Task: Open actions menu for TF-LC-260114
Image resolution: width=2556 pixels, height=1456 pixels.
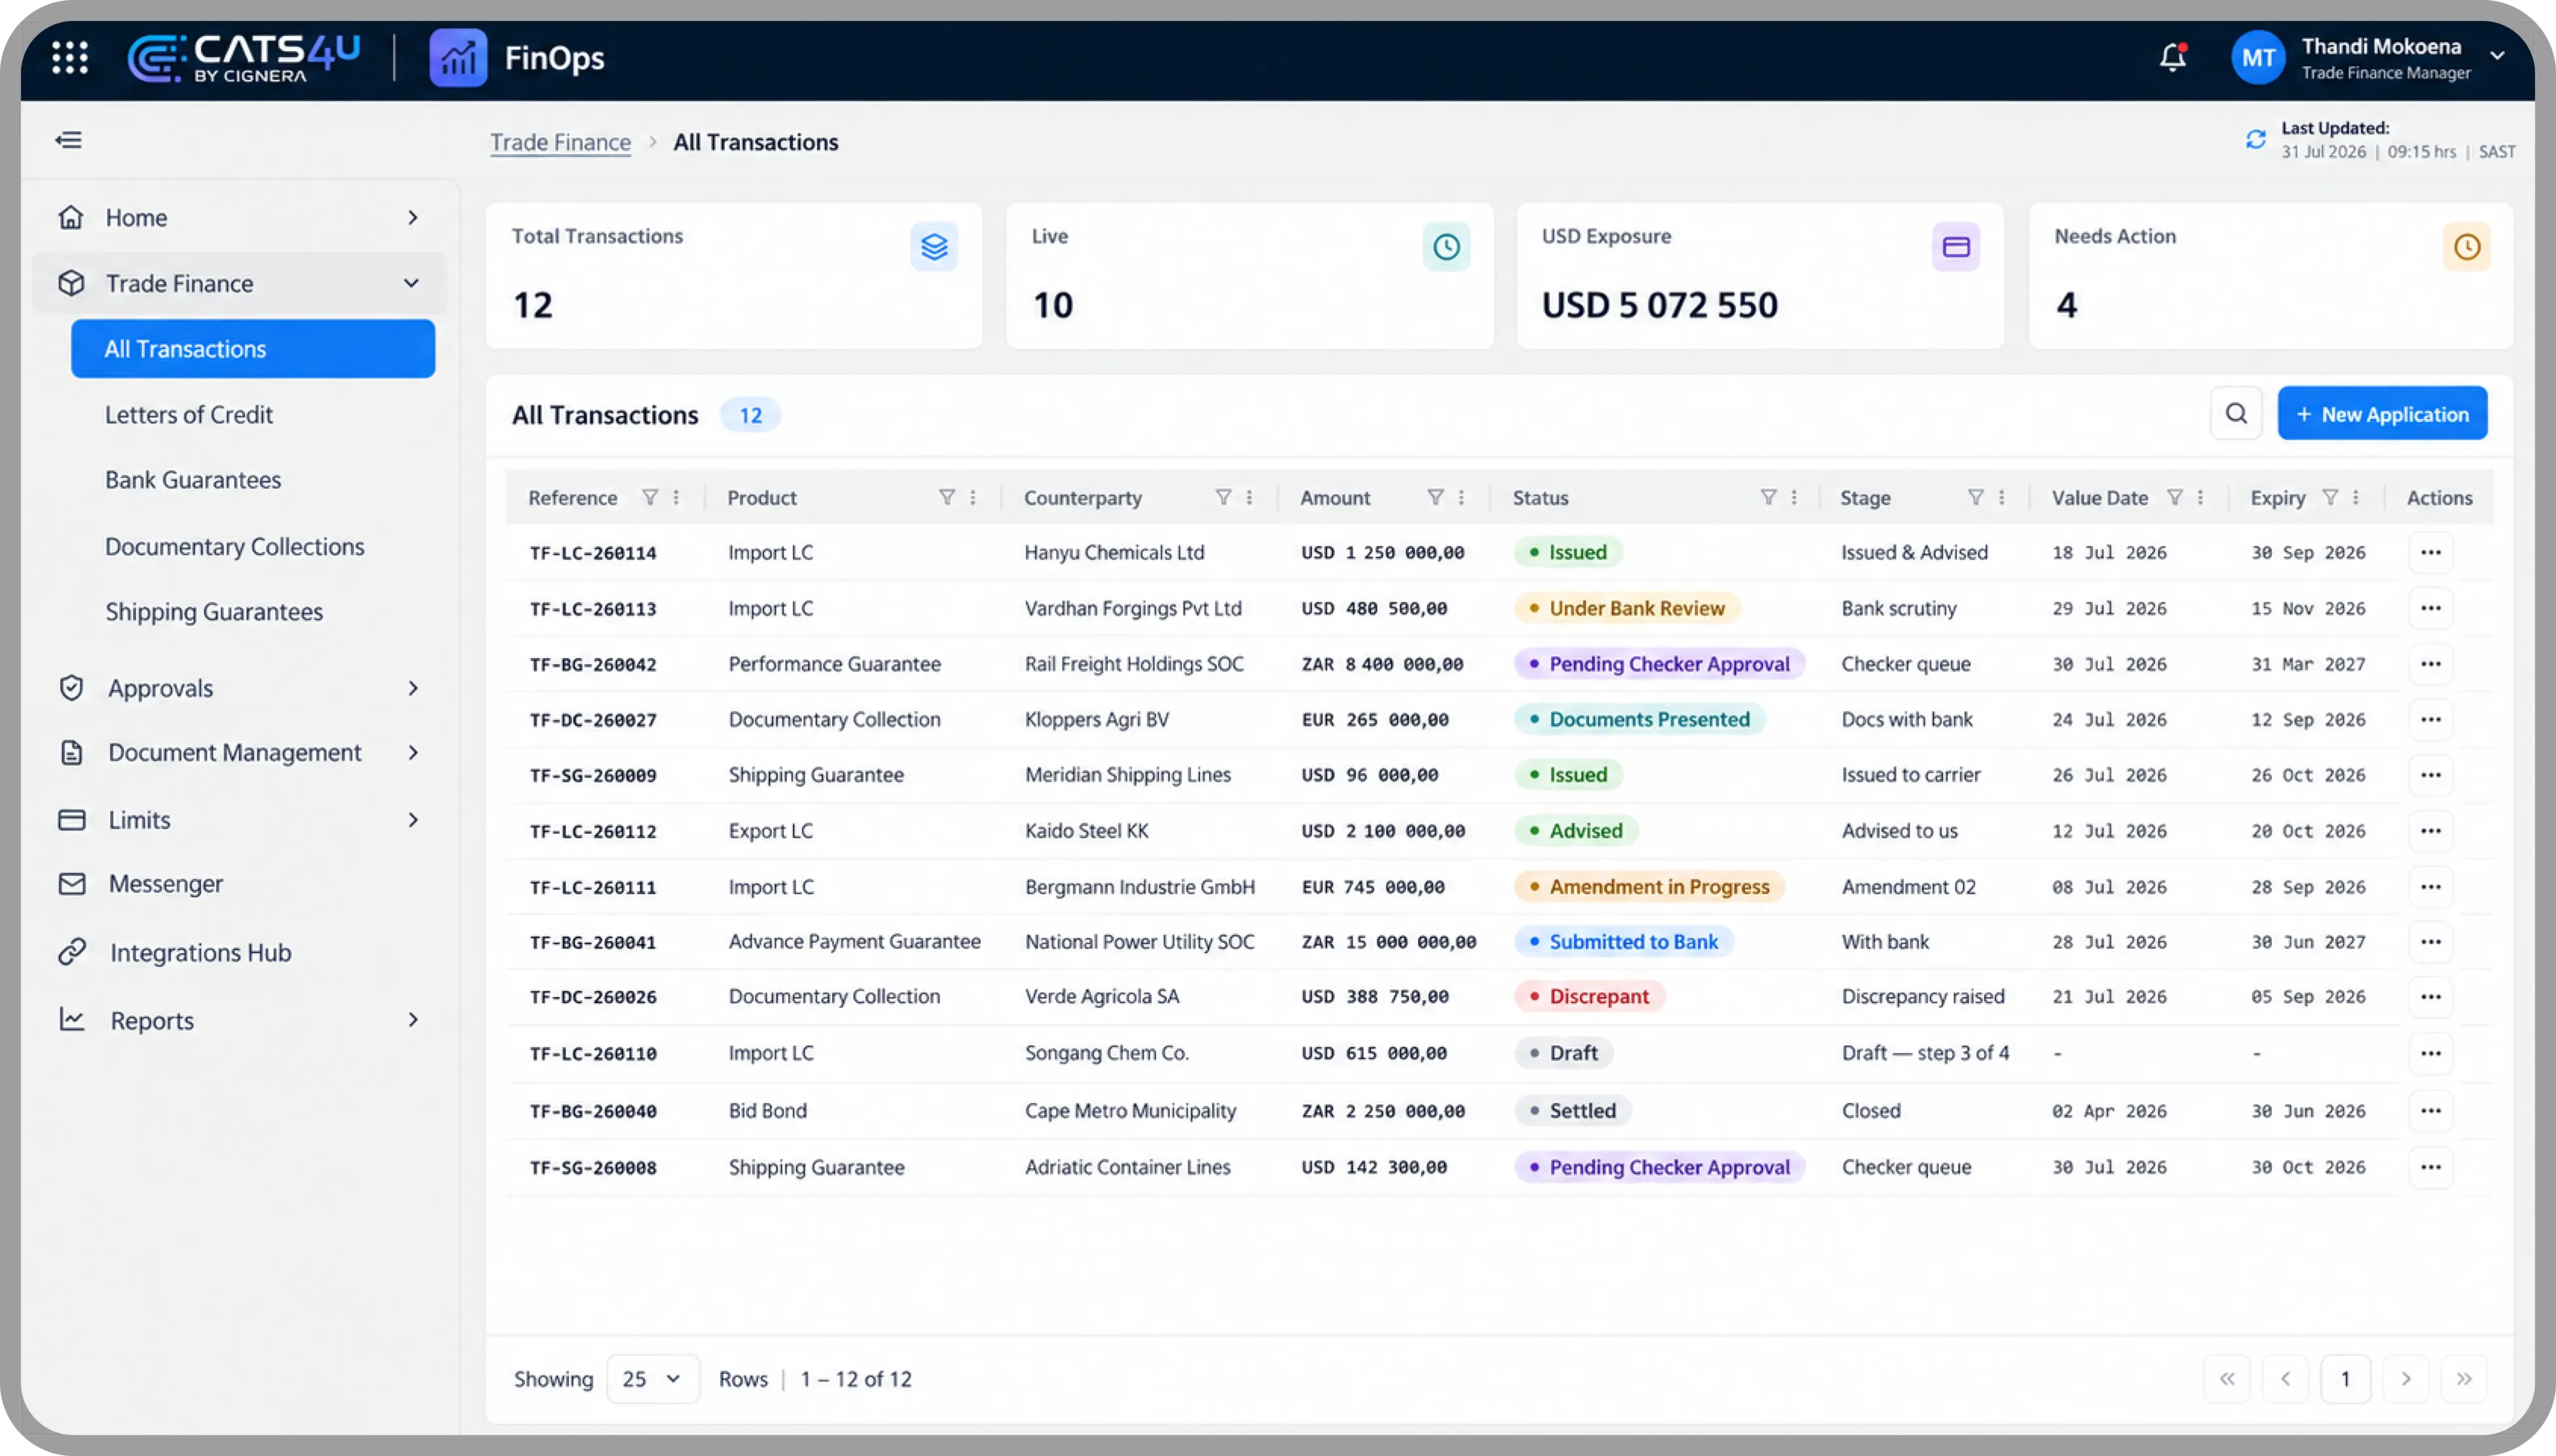Action: click(x=2431, y=552)
